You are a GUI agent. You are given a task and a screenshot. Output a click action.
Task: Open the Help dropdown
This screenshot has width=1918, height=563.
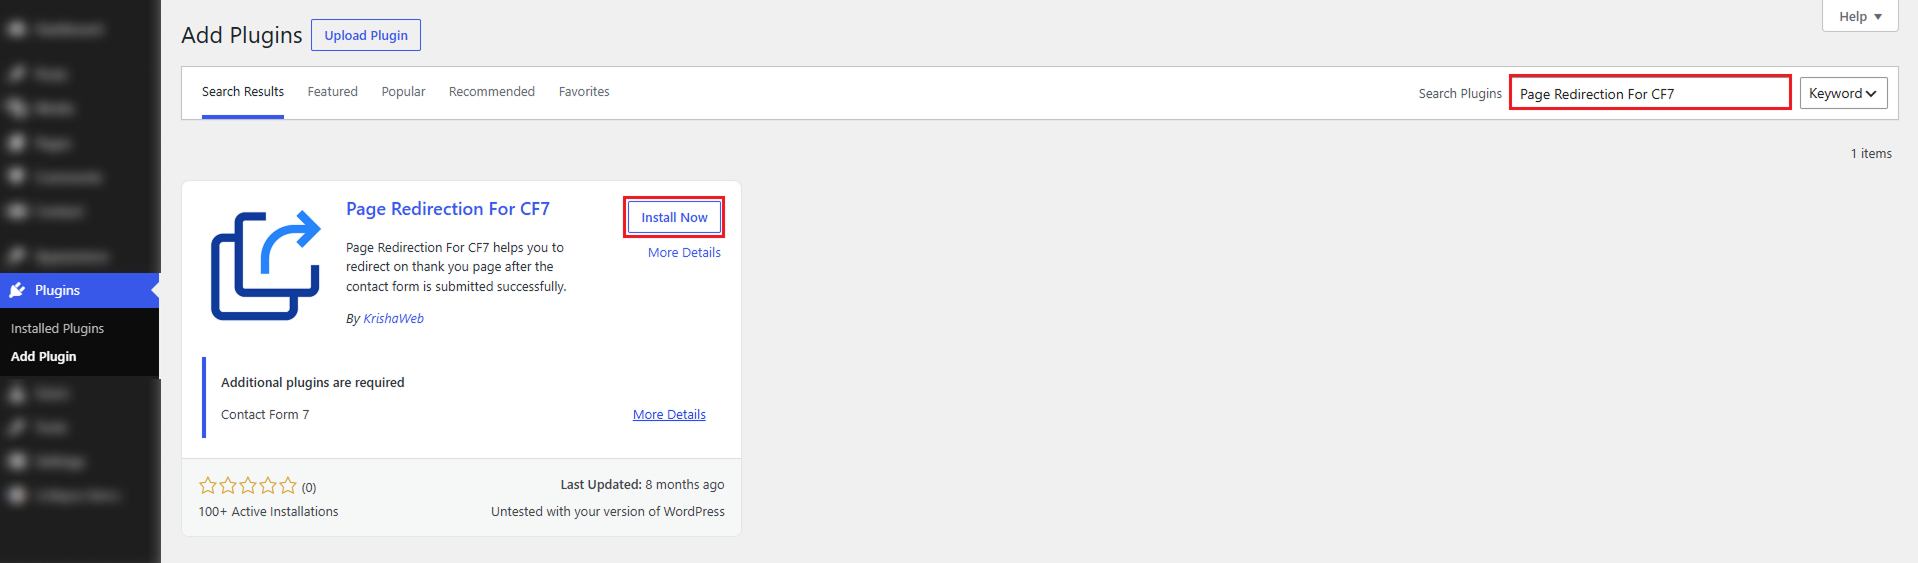pyautogui.click(x=1860, y=16)
